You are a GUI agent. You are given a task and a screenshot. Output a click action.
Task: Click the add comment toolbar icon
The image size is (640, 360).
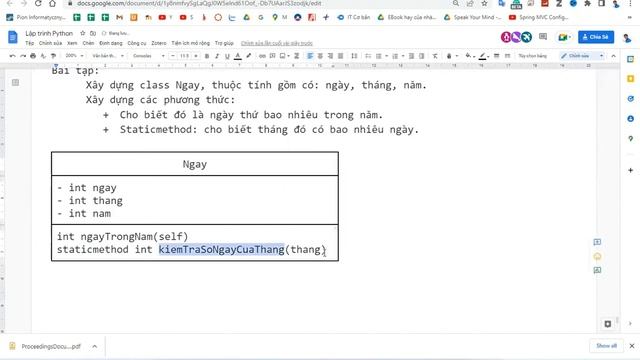pos(272,56)
